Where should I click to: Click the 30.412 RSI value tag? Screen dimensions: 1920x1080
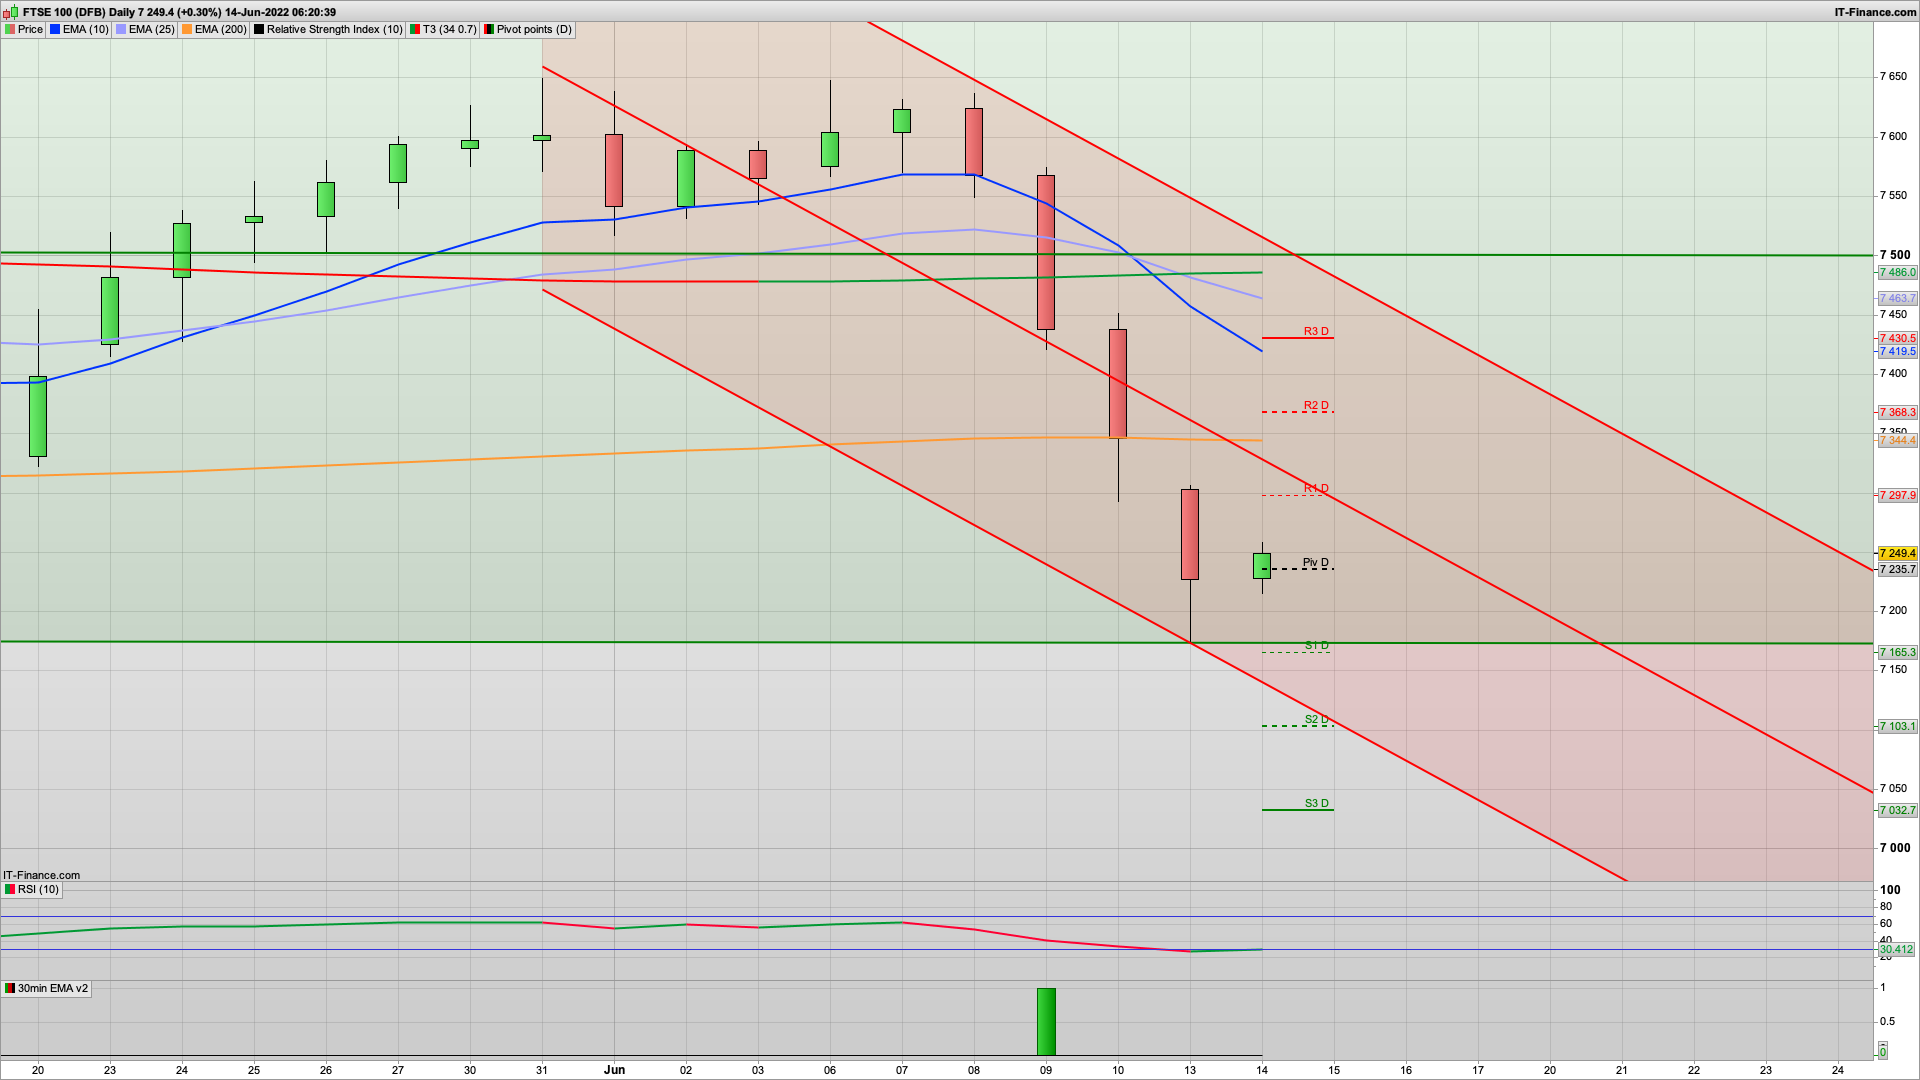pos(1896,949)
